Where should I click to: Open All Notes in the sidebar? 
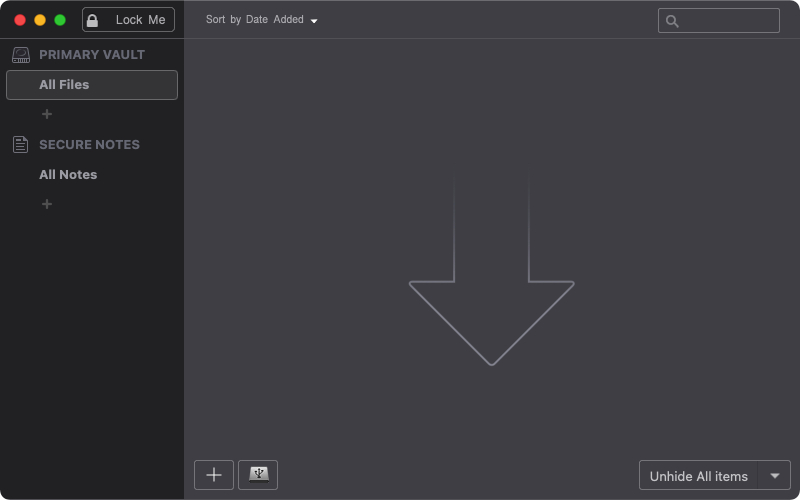(68, 175)
